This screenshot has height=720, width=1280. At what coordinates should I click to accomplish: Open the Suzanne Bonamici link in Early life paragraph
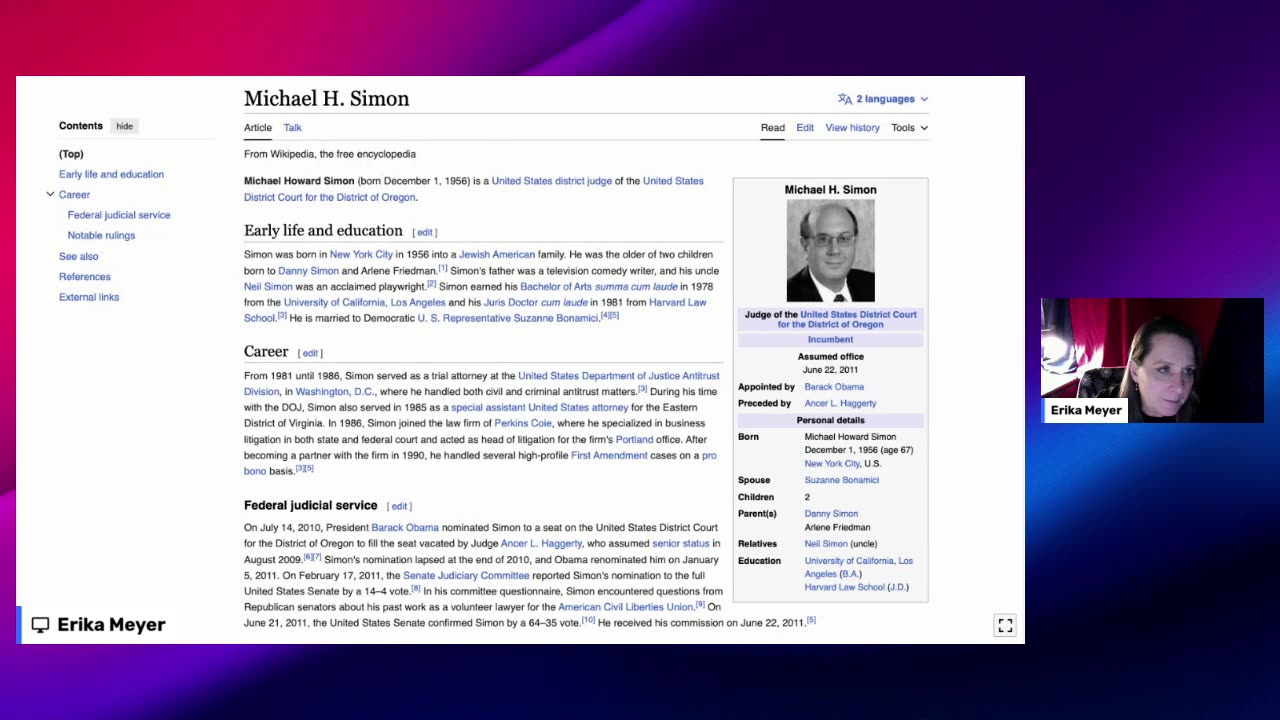[x=507, y=318]
